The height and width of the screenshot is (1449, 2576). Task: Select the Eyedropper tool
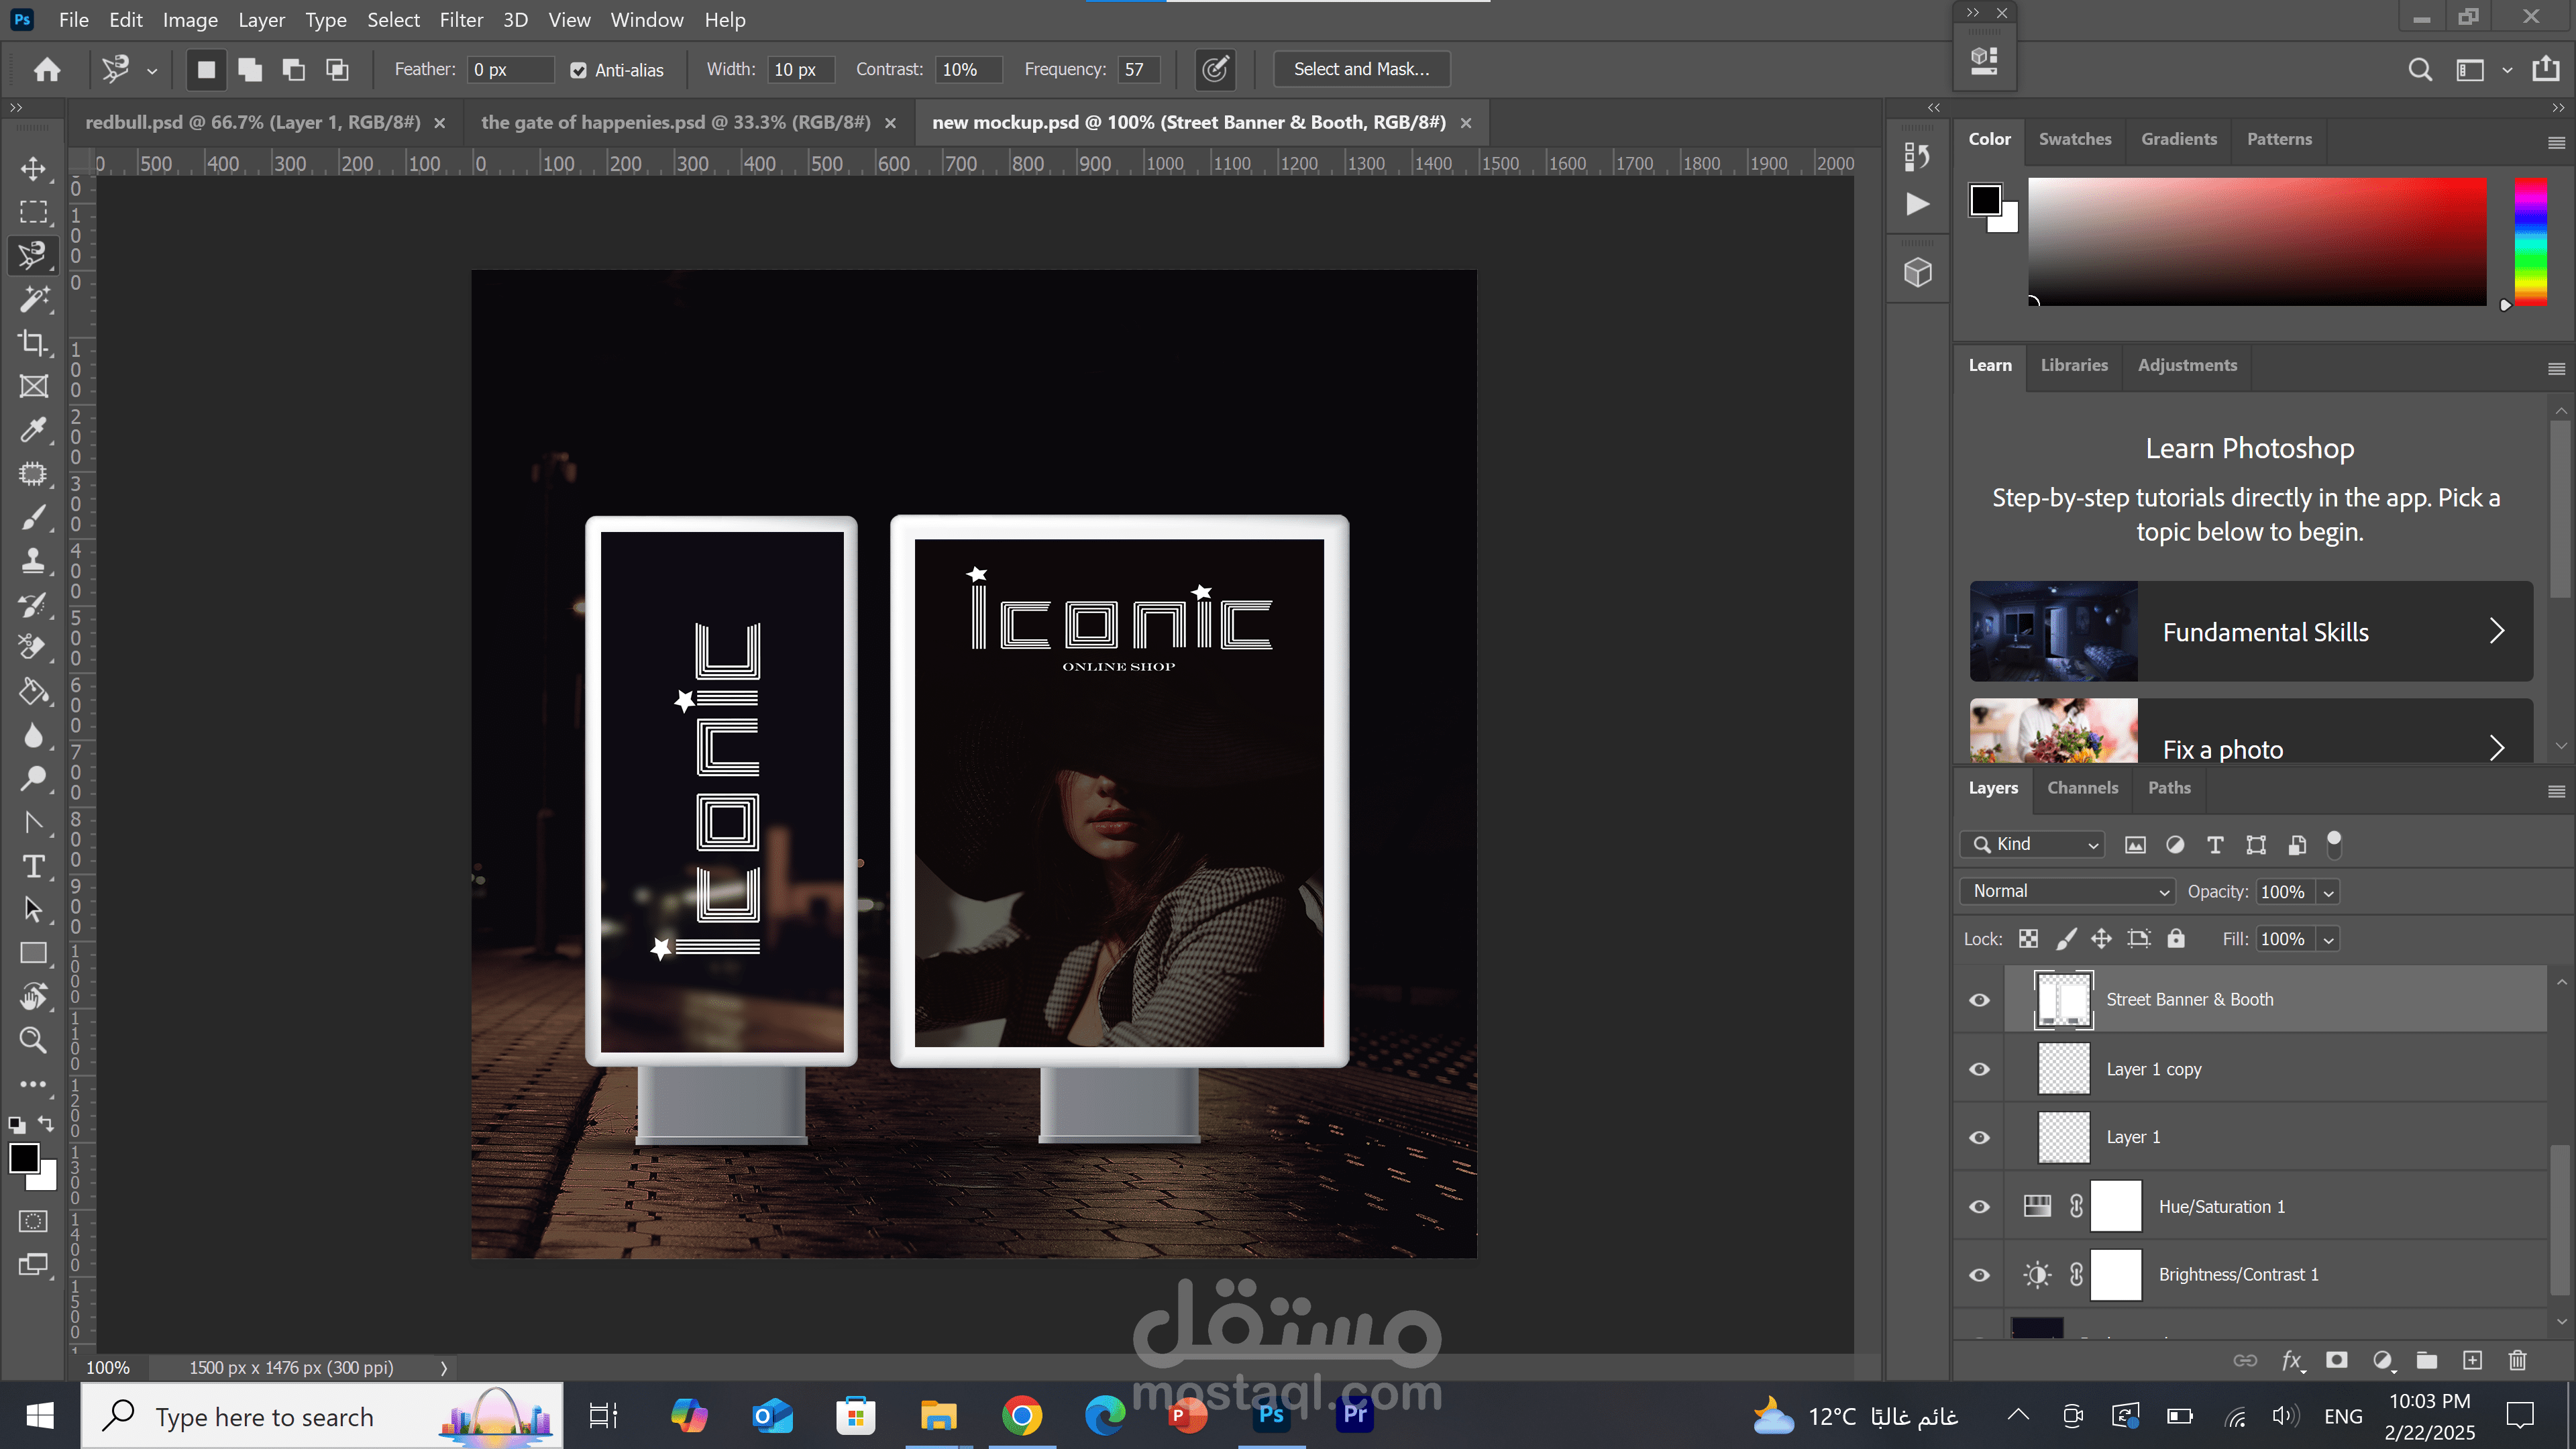[33, 430]
